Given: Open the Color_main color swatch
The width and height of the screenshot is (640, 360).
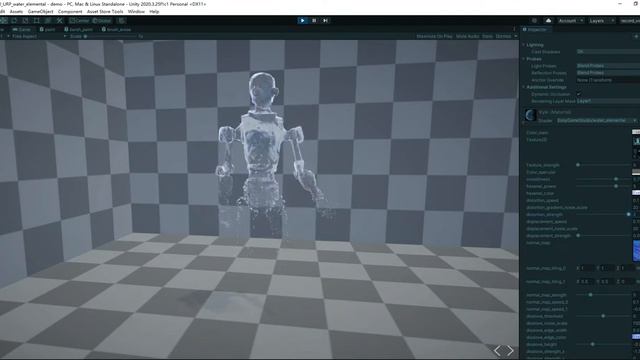Looking at the screenshot, I should (x=636, y=132).
